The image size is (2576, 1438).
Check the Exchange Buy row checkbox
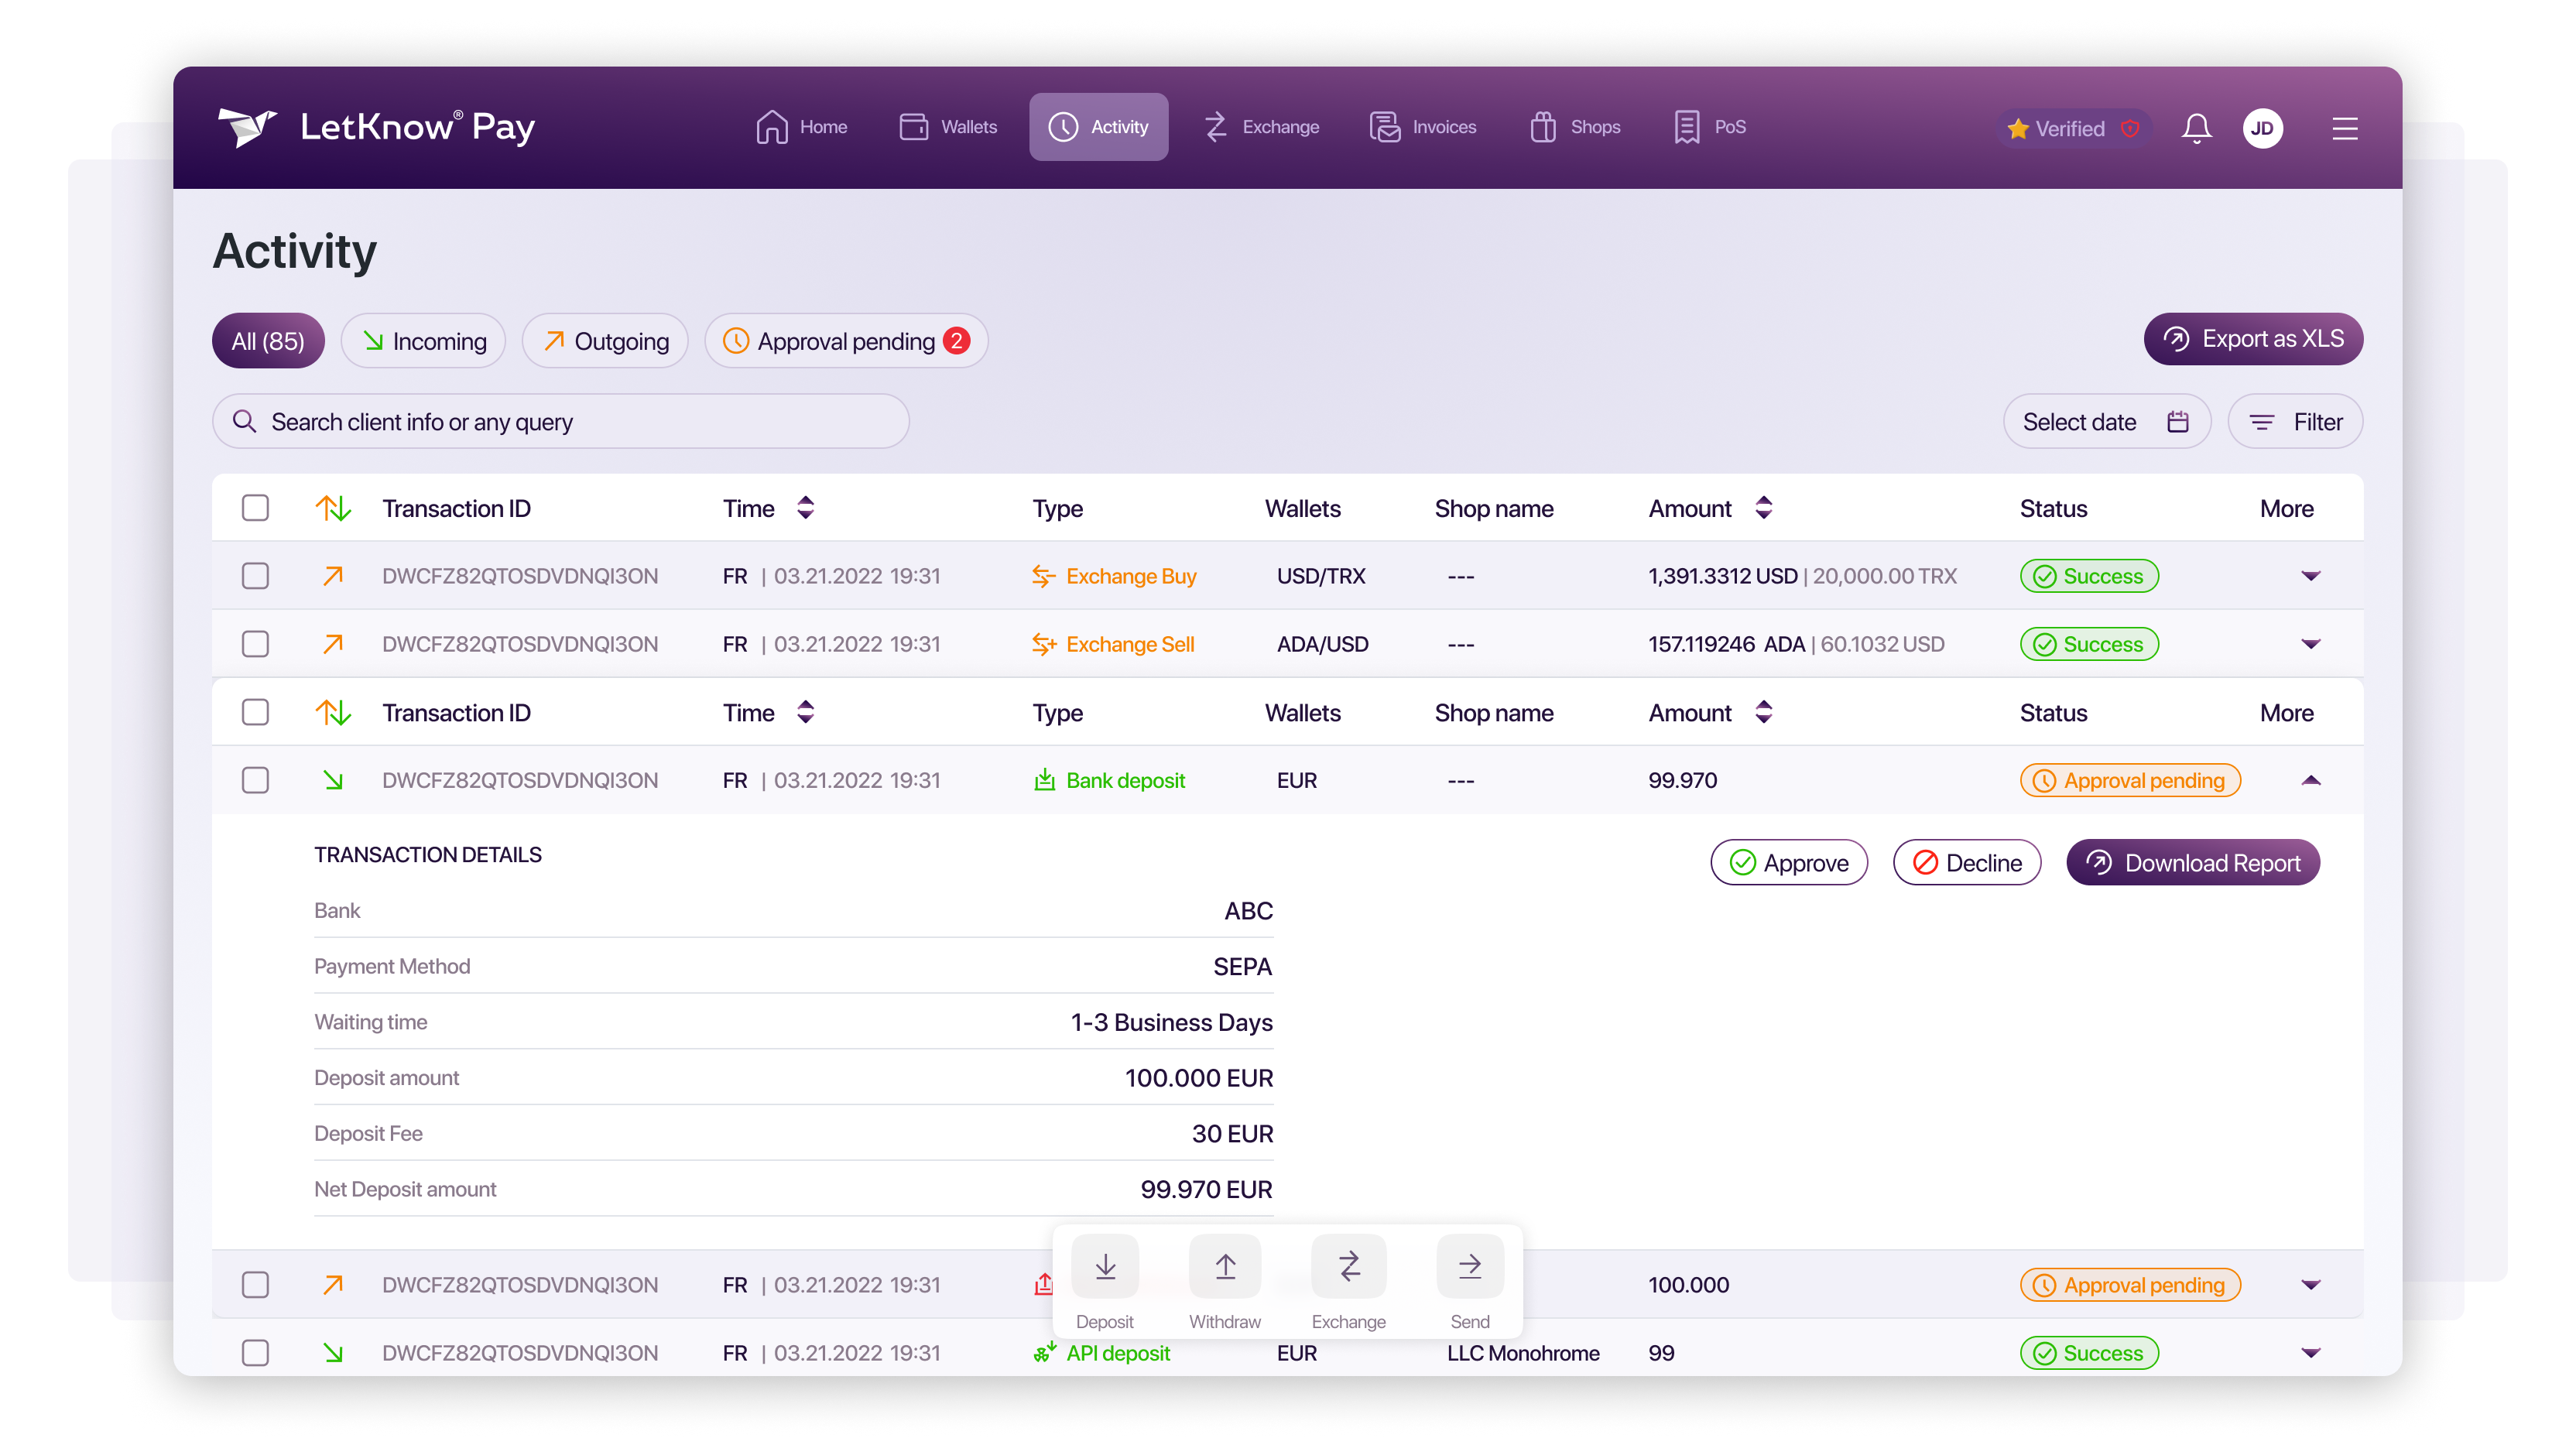(255, 576)
